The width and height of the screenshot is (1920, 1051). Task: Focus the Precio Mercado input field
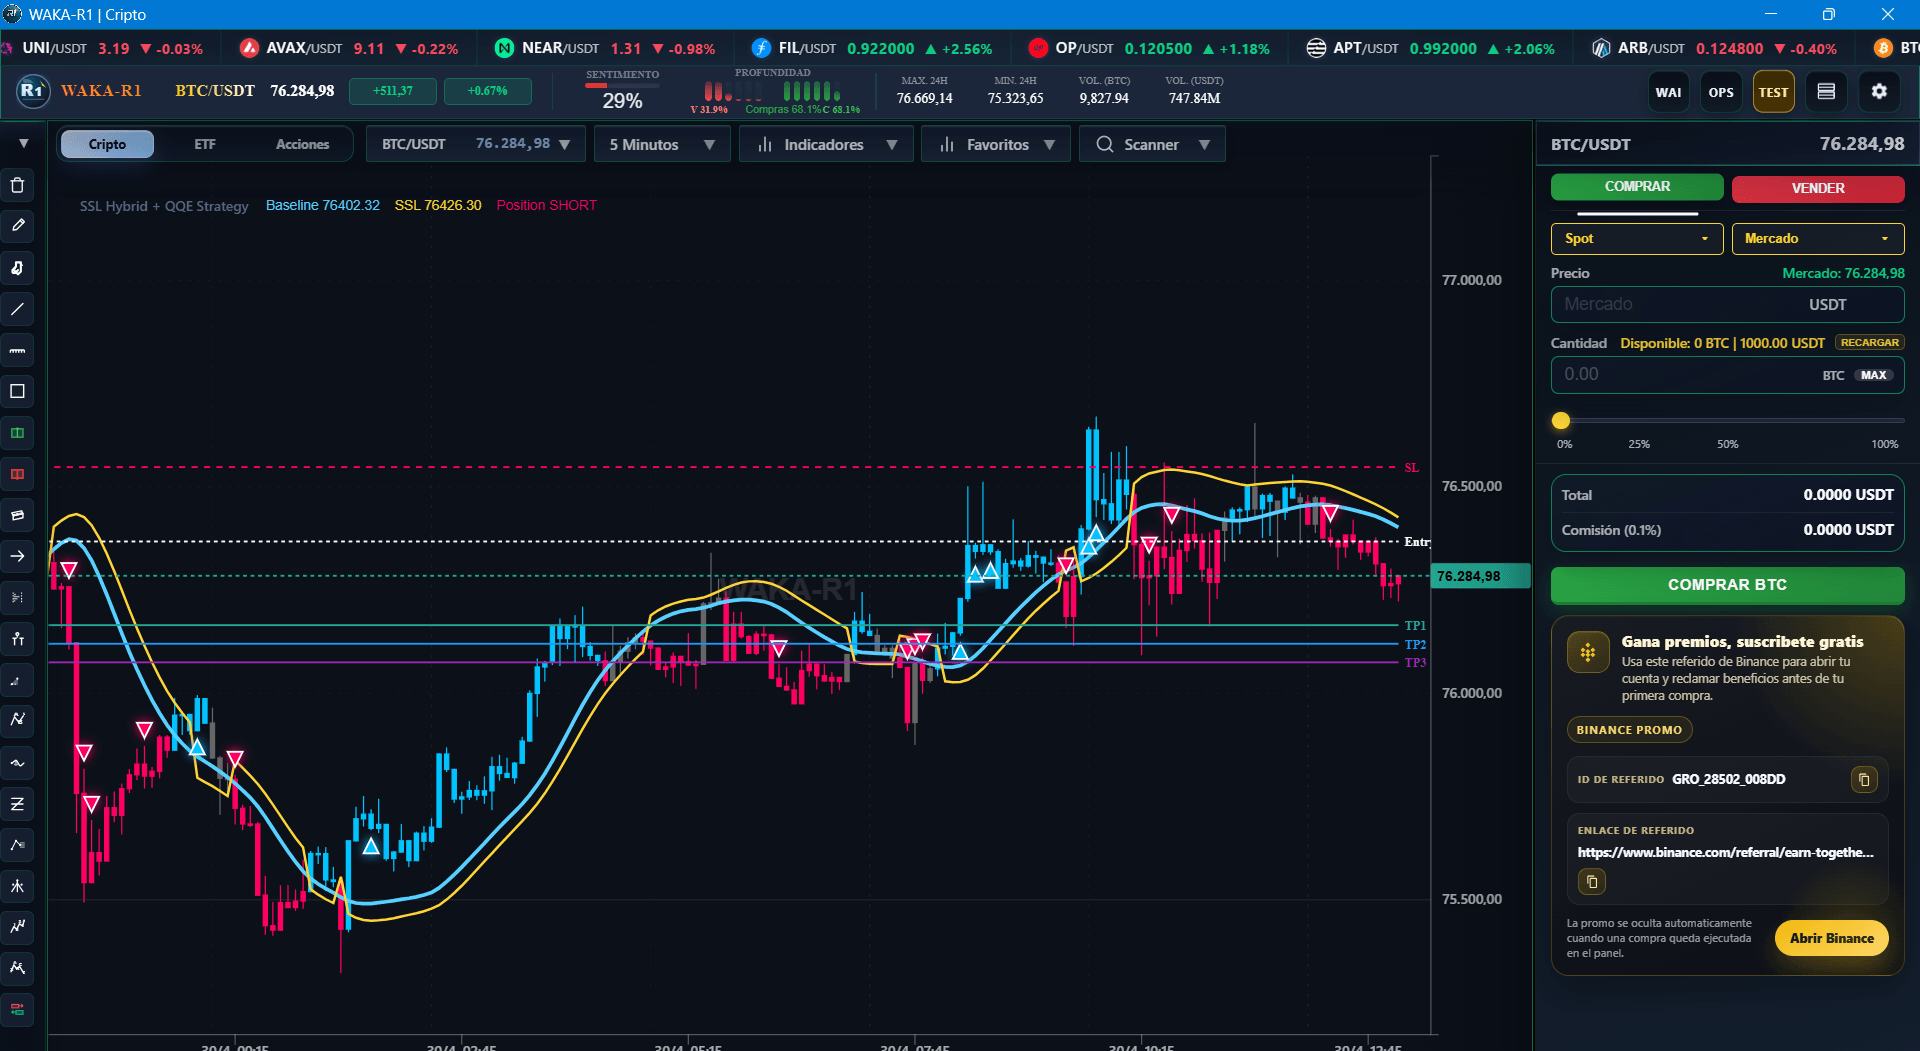click(1727, 304)
